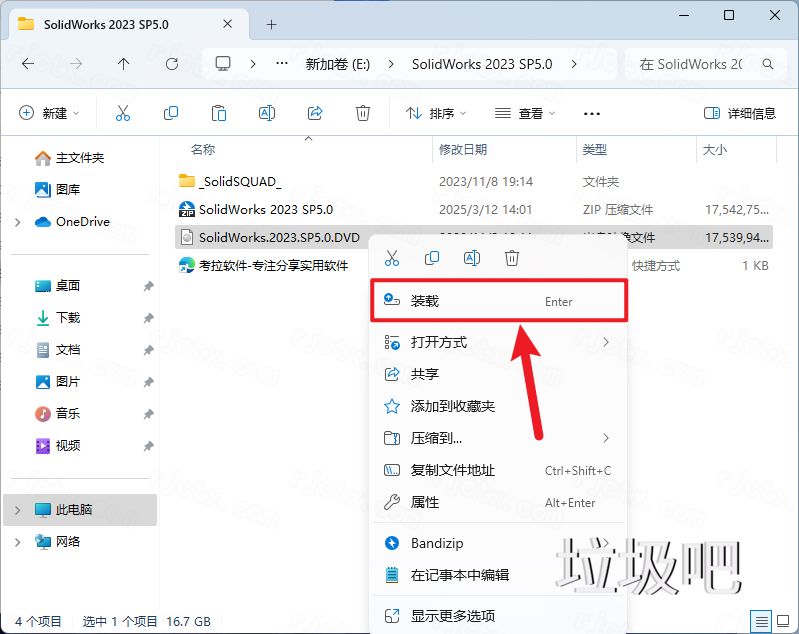Expand the 网络 tree node
799x634 pixels.
tap(18, 542)
